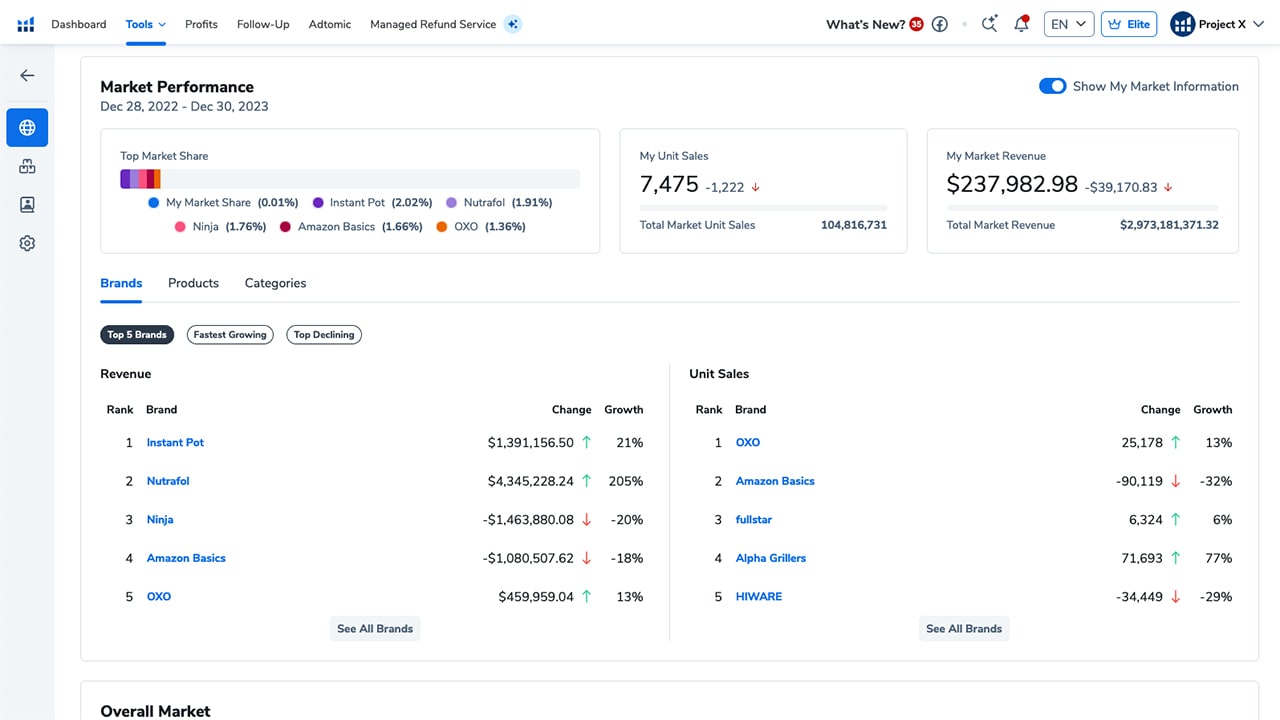Click the My Market Revenue progress bar
This screenshot has width=1280, height=720.
click(1083, 208)
